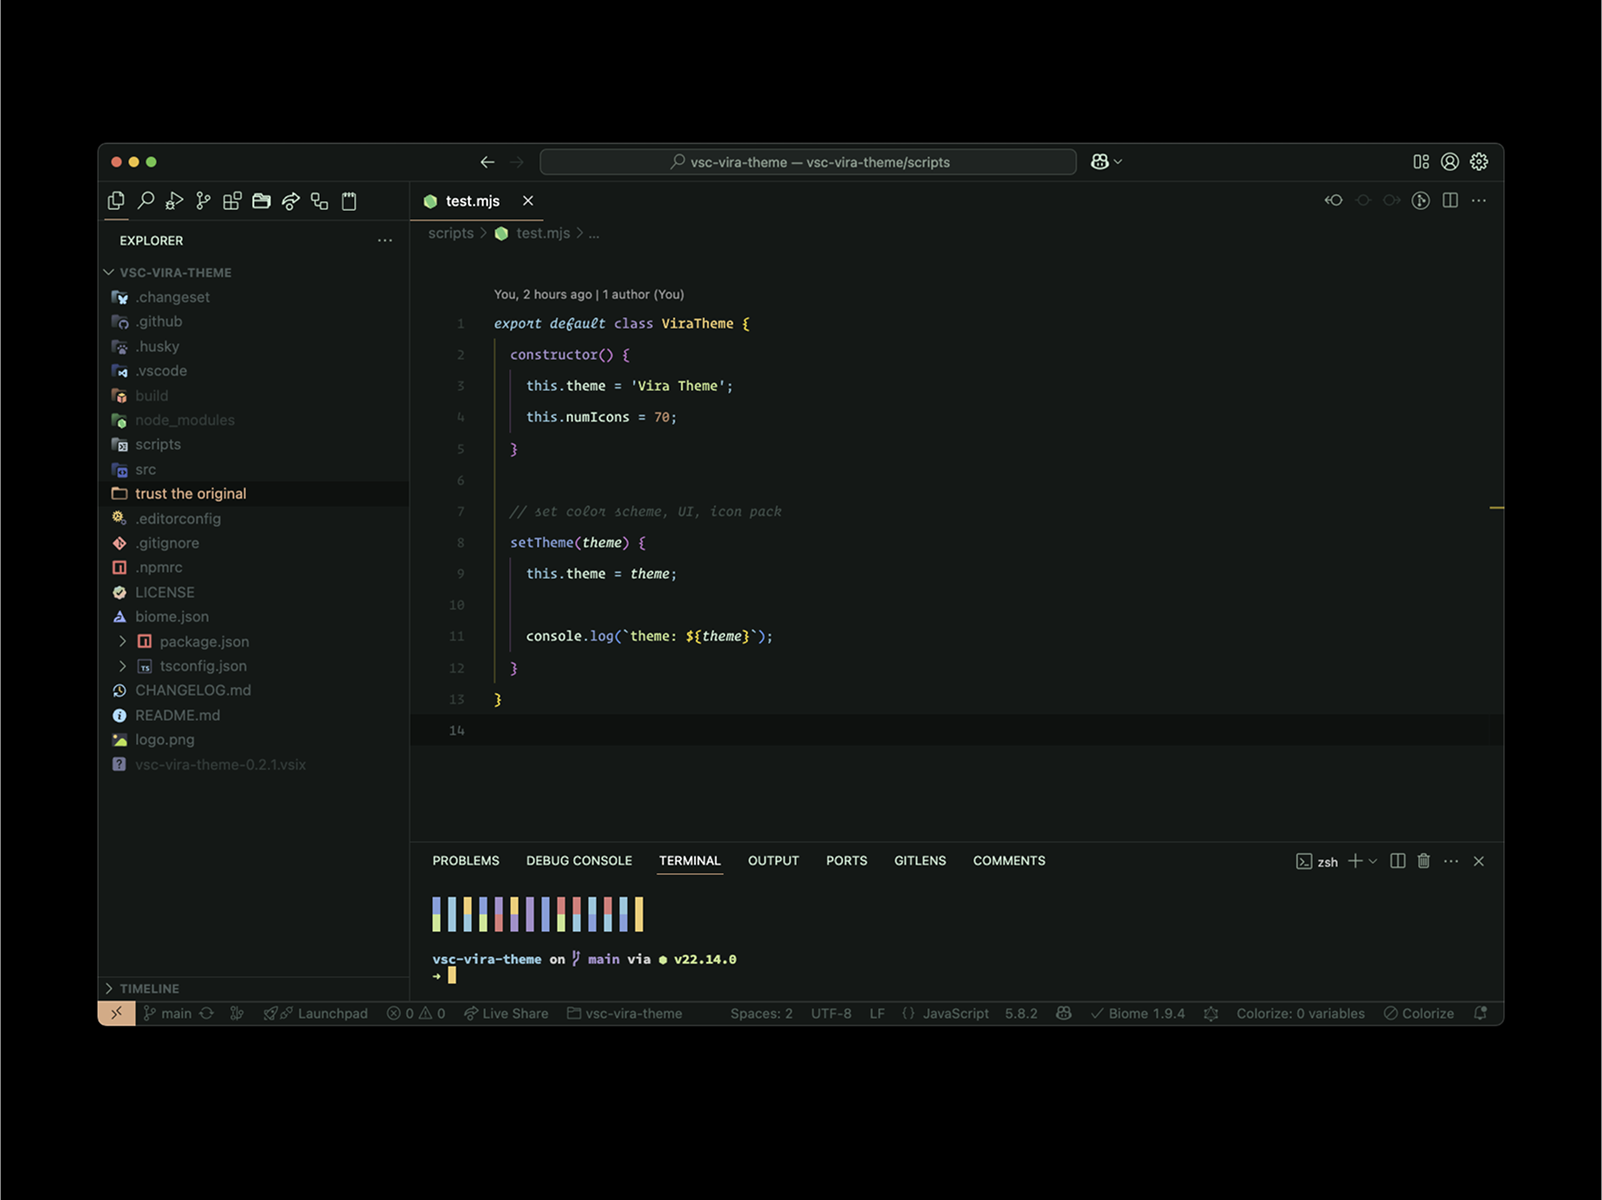Screen dimensions: 1602x1200
Task: Open the Extensions view icon
Action: pyautogui.click(x=232, y=201)
